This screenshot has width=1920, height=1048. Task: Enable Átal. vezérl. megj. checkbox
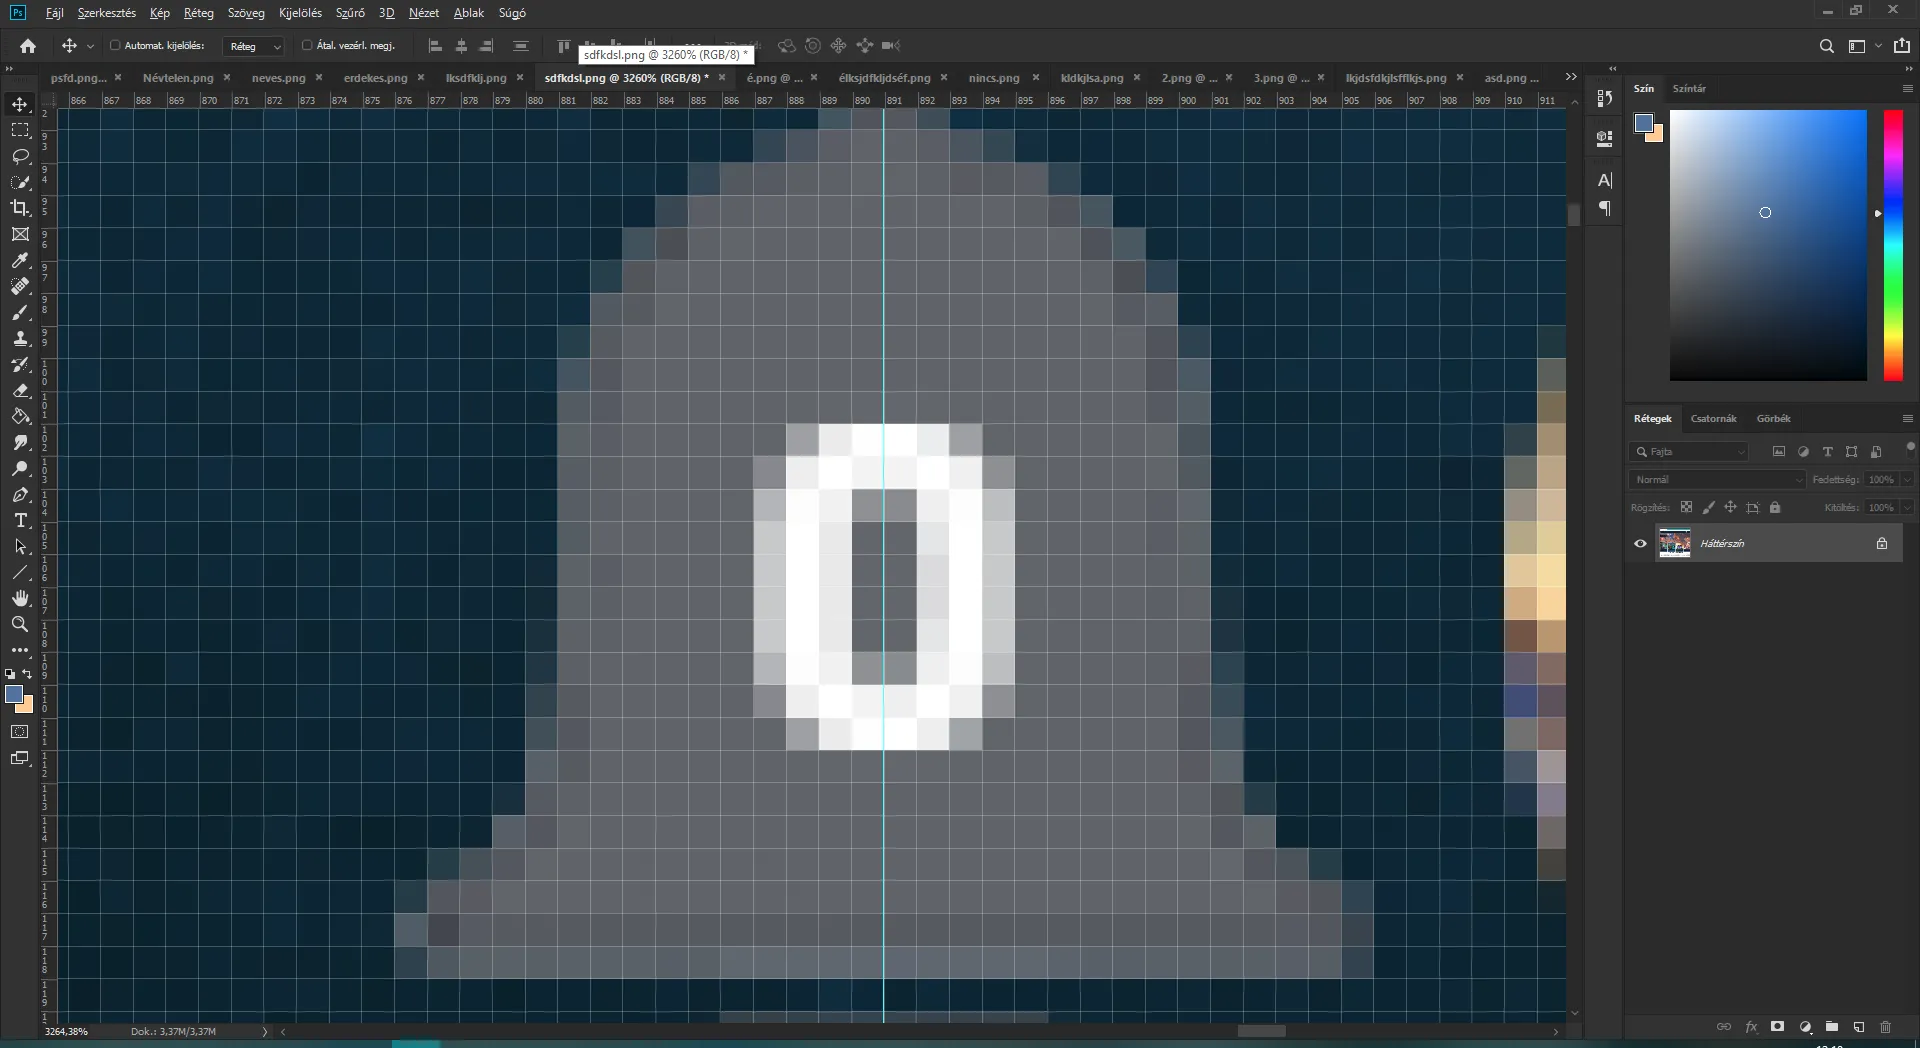[307, 45]
